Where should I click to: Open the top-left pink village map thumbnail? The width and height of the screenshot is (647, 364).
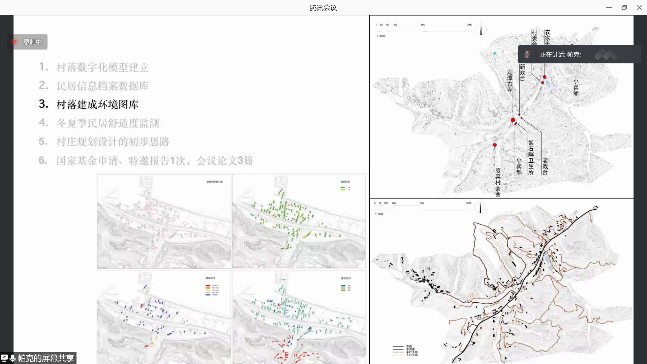(164, 221)
